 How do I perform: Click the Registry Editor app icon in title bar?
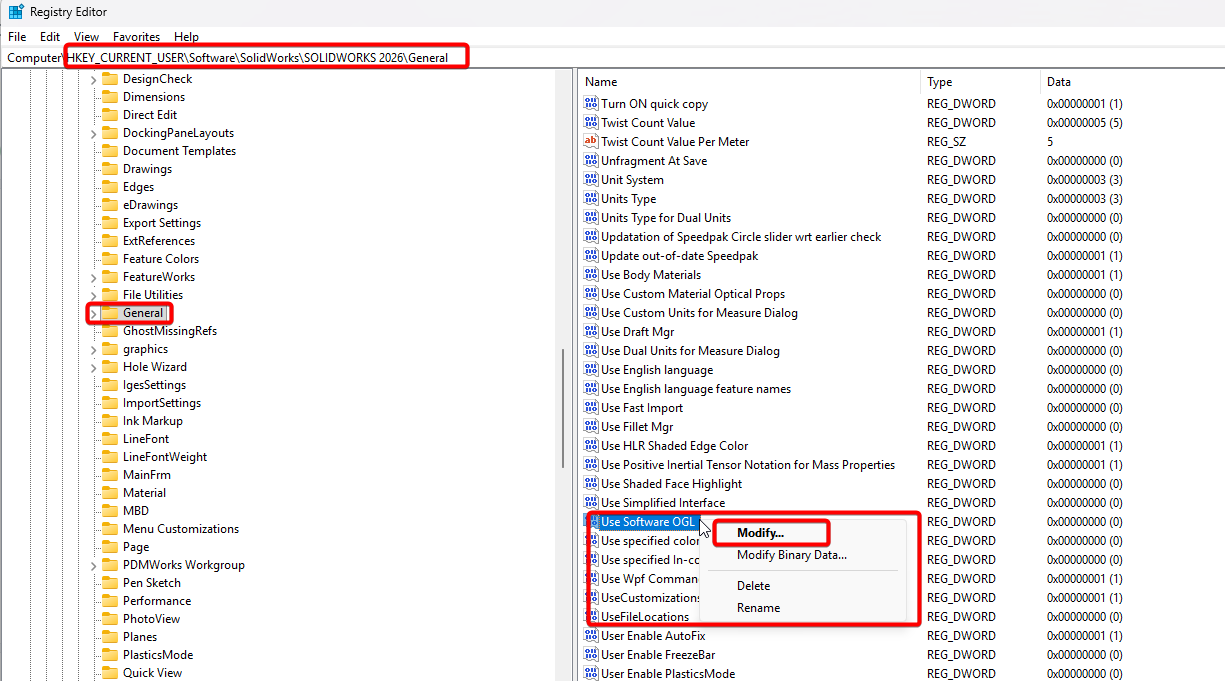point(16,12)
